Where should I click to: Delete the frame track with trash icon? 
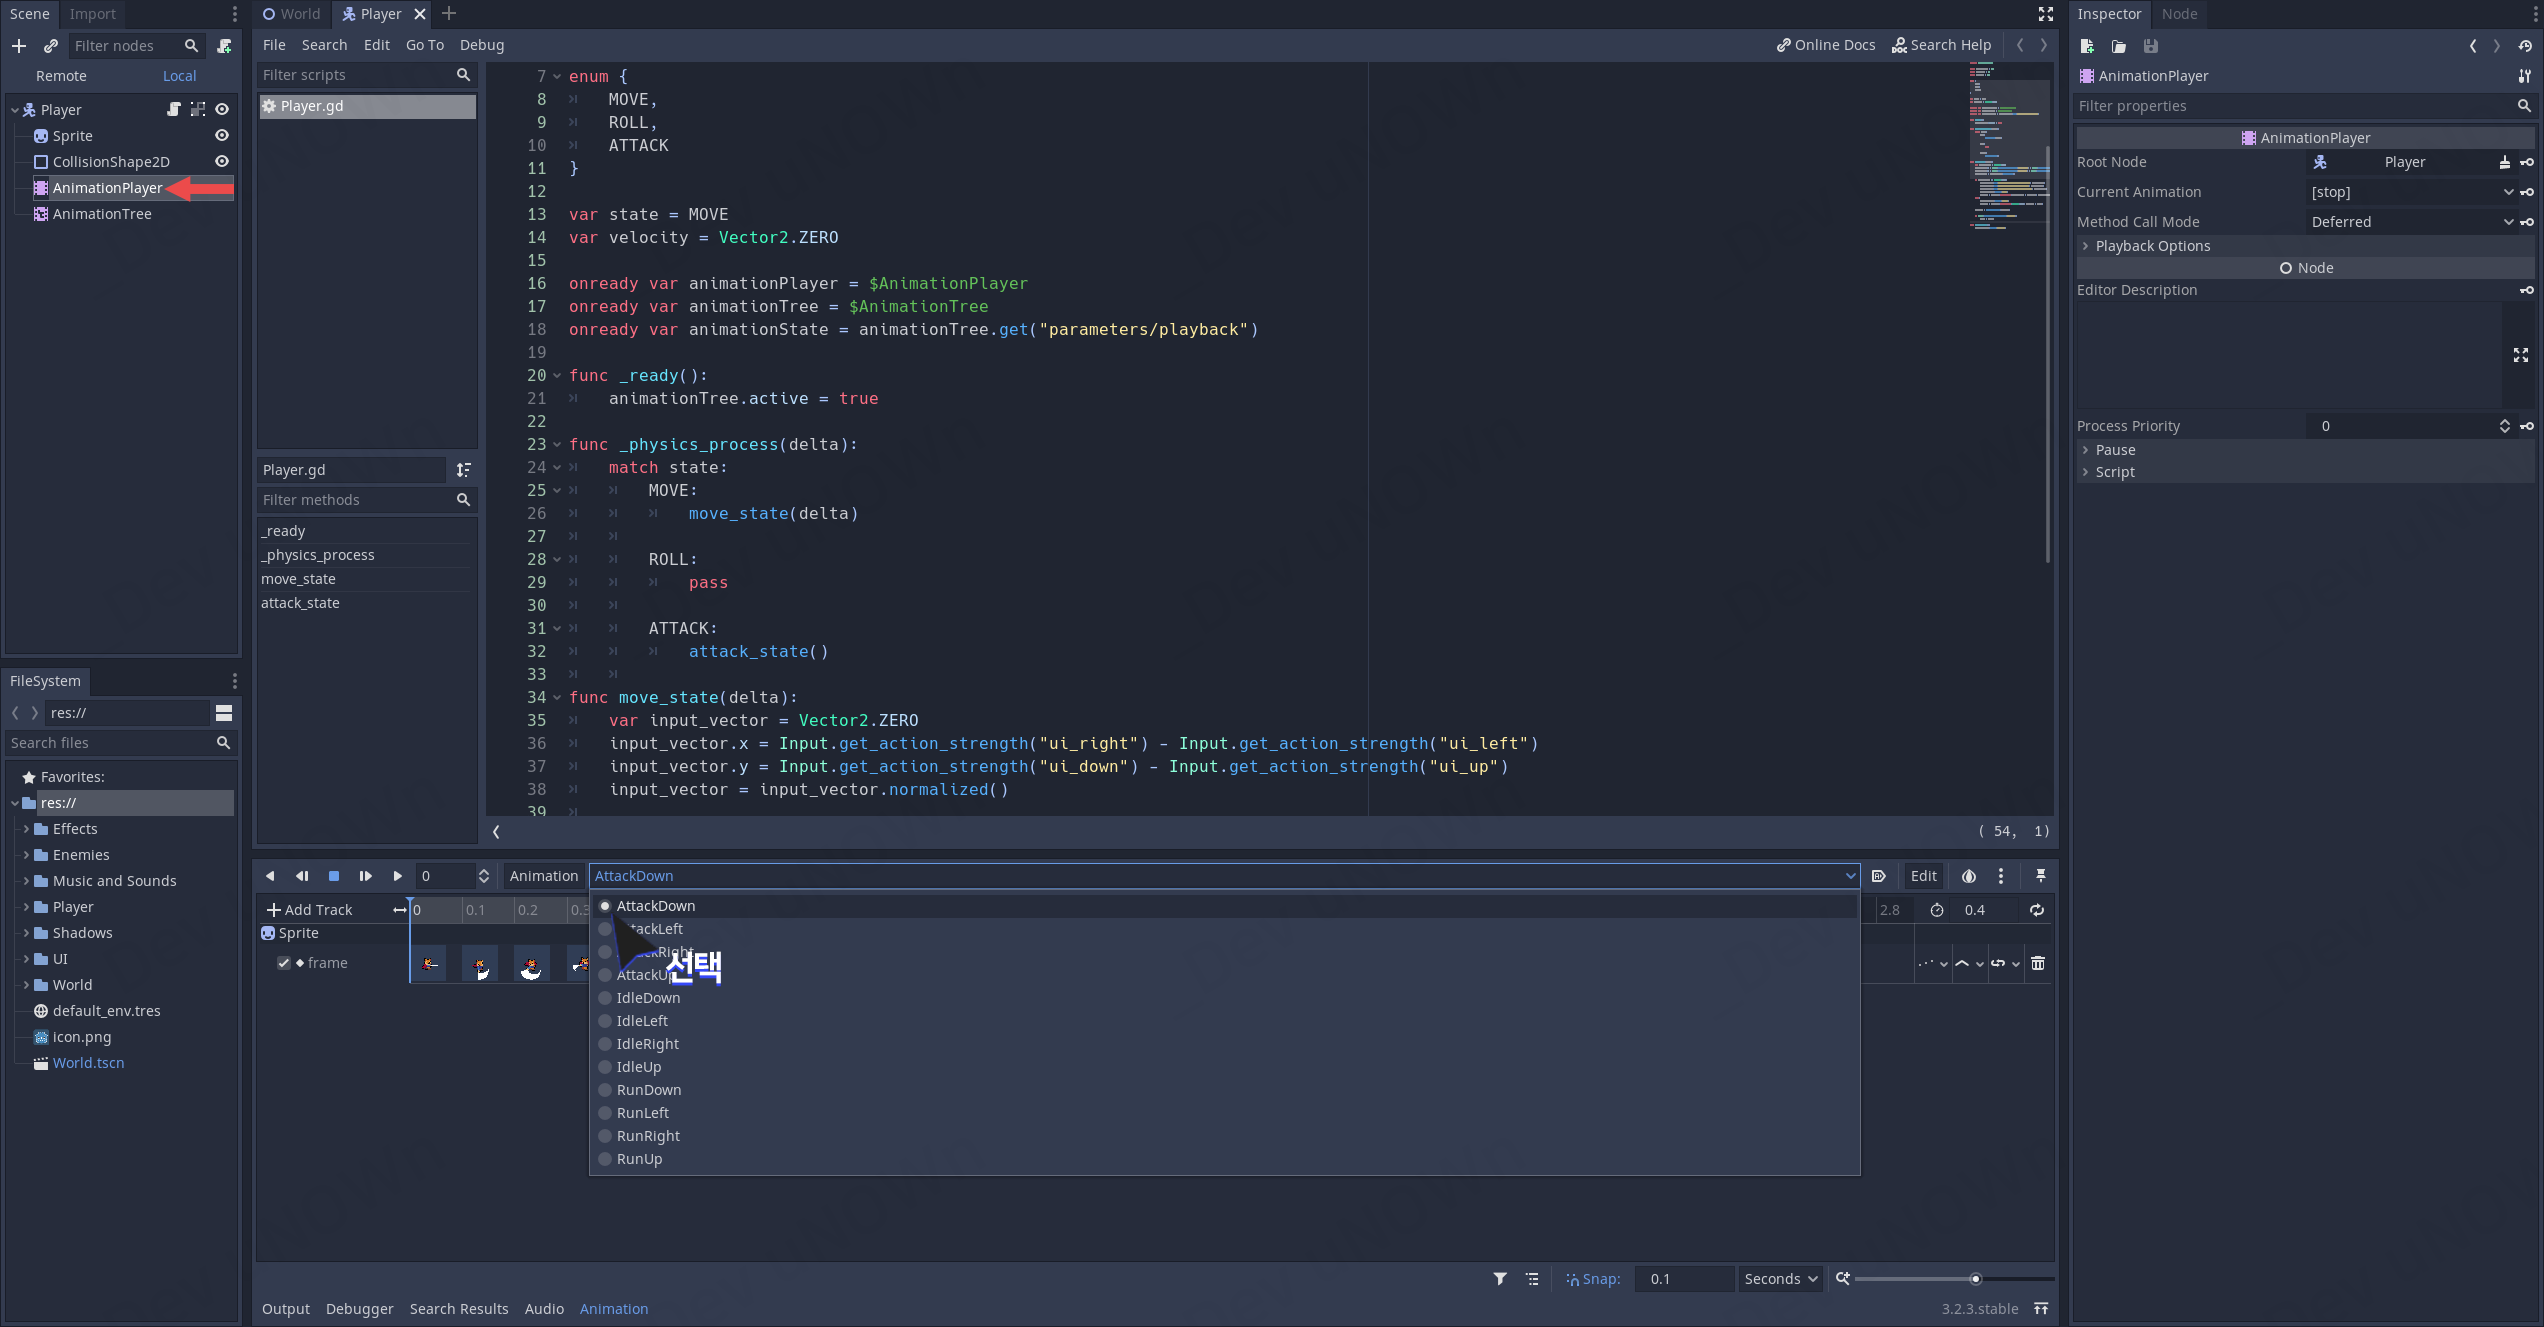click(x=2038, y=963)
